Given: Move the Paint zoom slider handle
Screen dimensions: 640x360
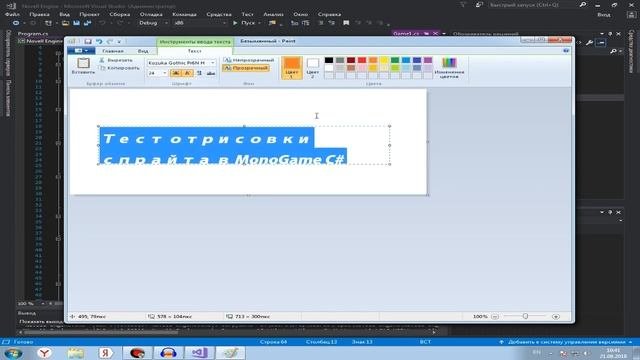Looking at the screenshot, I should [x=525, y=316].
